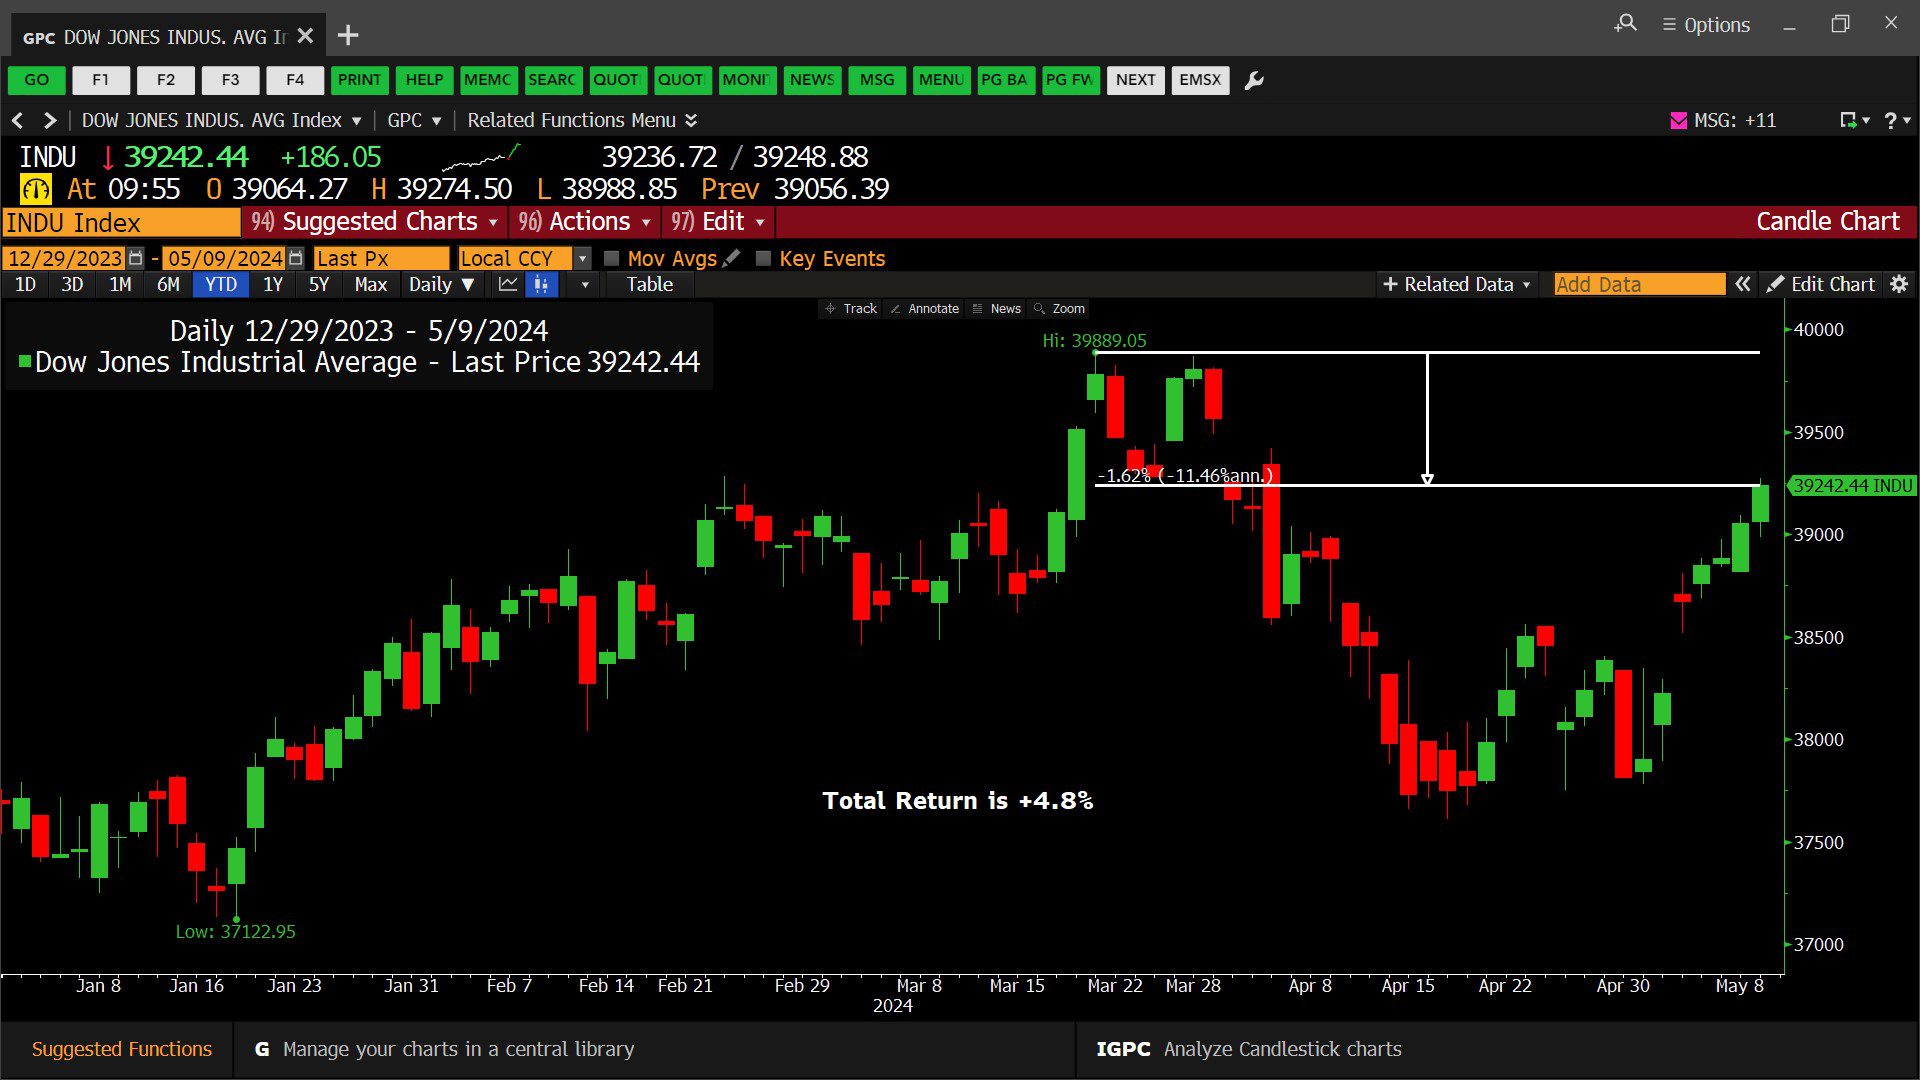Expand the chart type dropdown arrow
The image size is (1920, 1080).
click(x=585, y=285)
